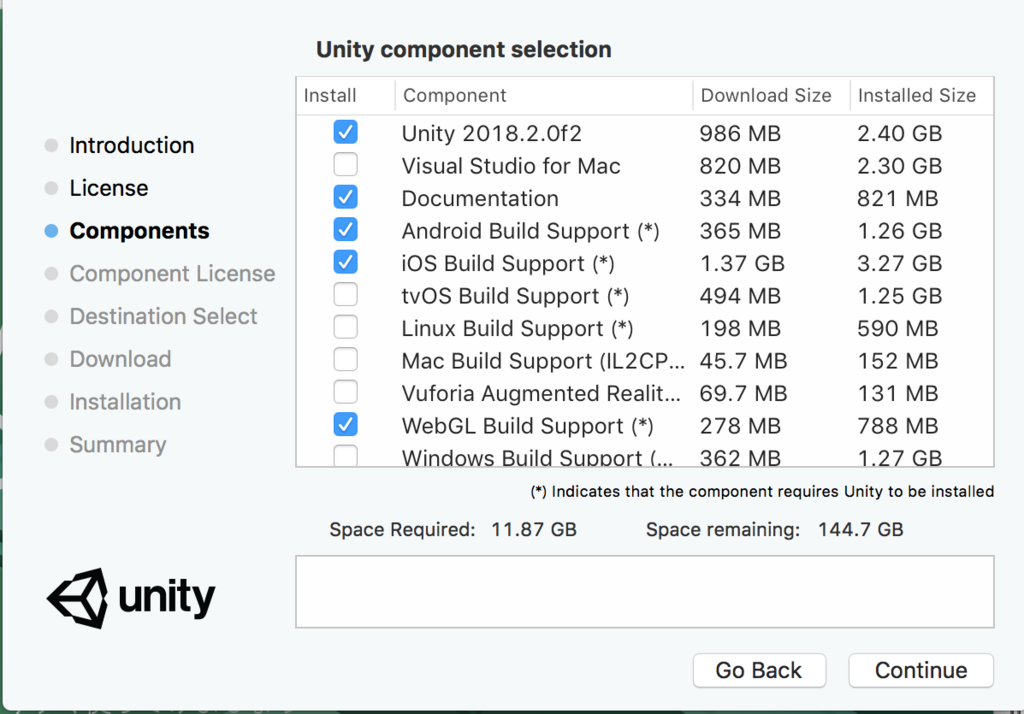Click the '11.87 GB' space required value
Viewport: 1024px width, 714px height.
(x=534, y=529)
